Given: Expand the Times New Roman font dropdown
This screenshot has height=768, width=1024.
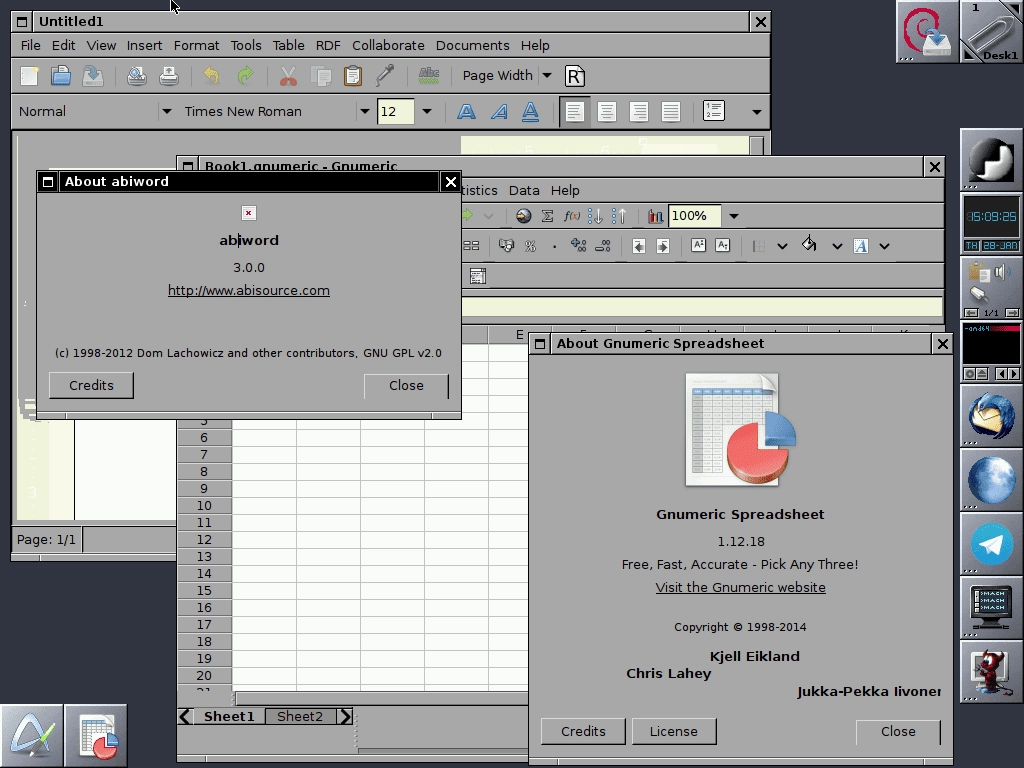Looking at the screenshot, I should coord(364,112).
